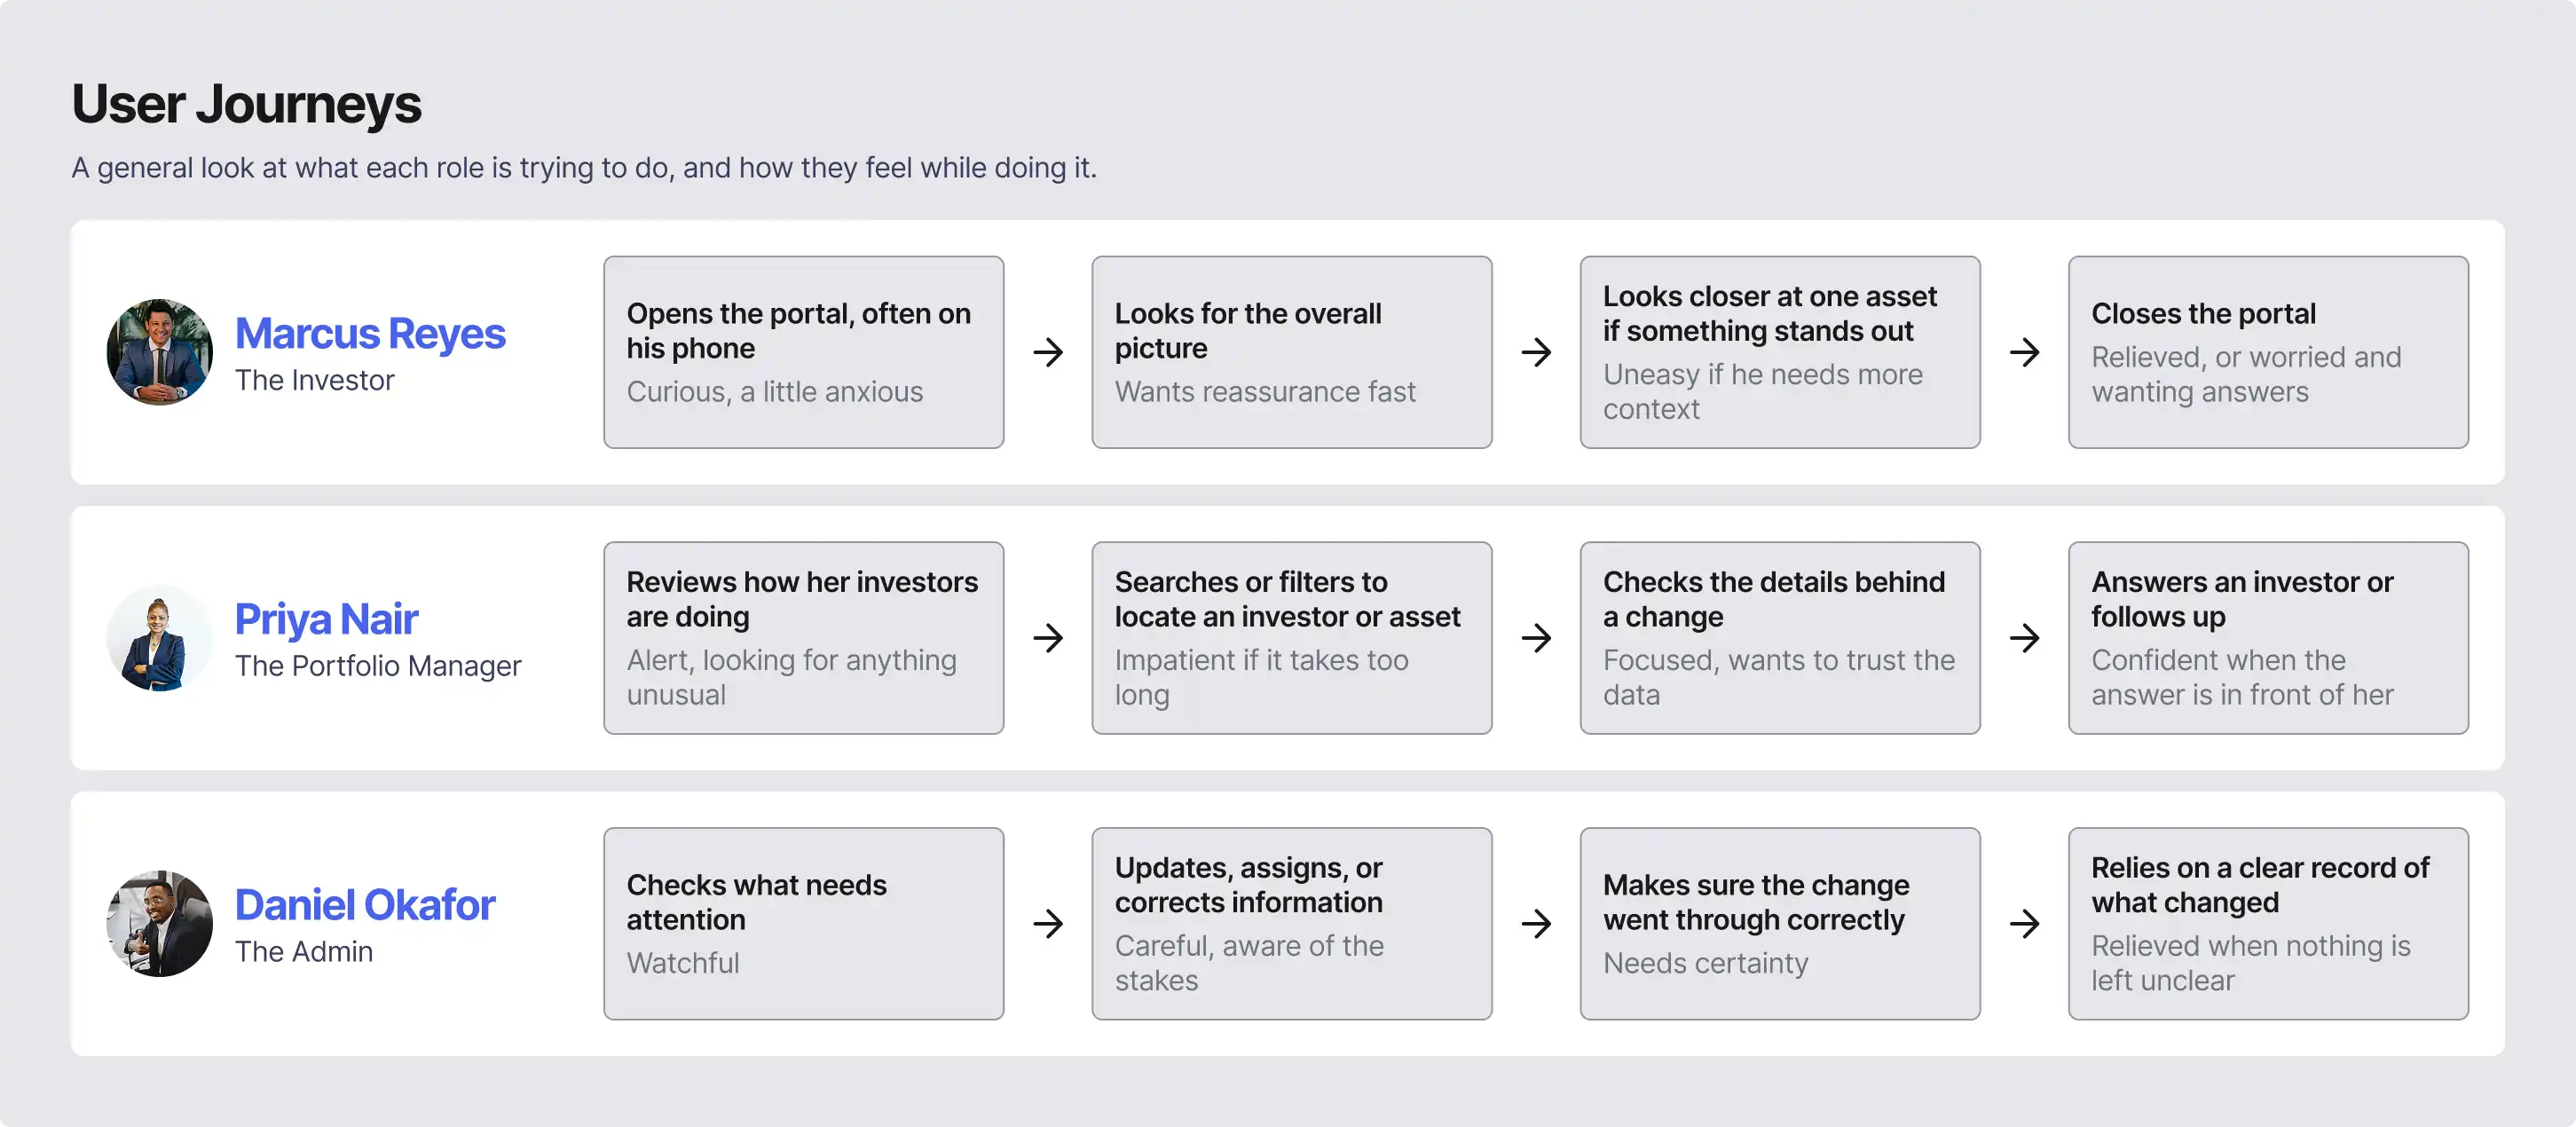The width and height of the screenshot is (2576, 1127).
Task: Select Priya Nair's profile photo
Action: [x=160, y=638]
